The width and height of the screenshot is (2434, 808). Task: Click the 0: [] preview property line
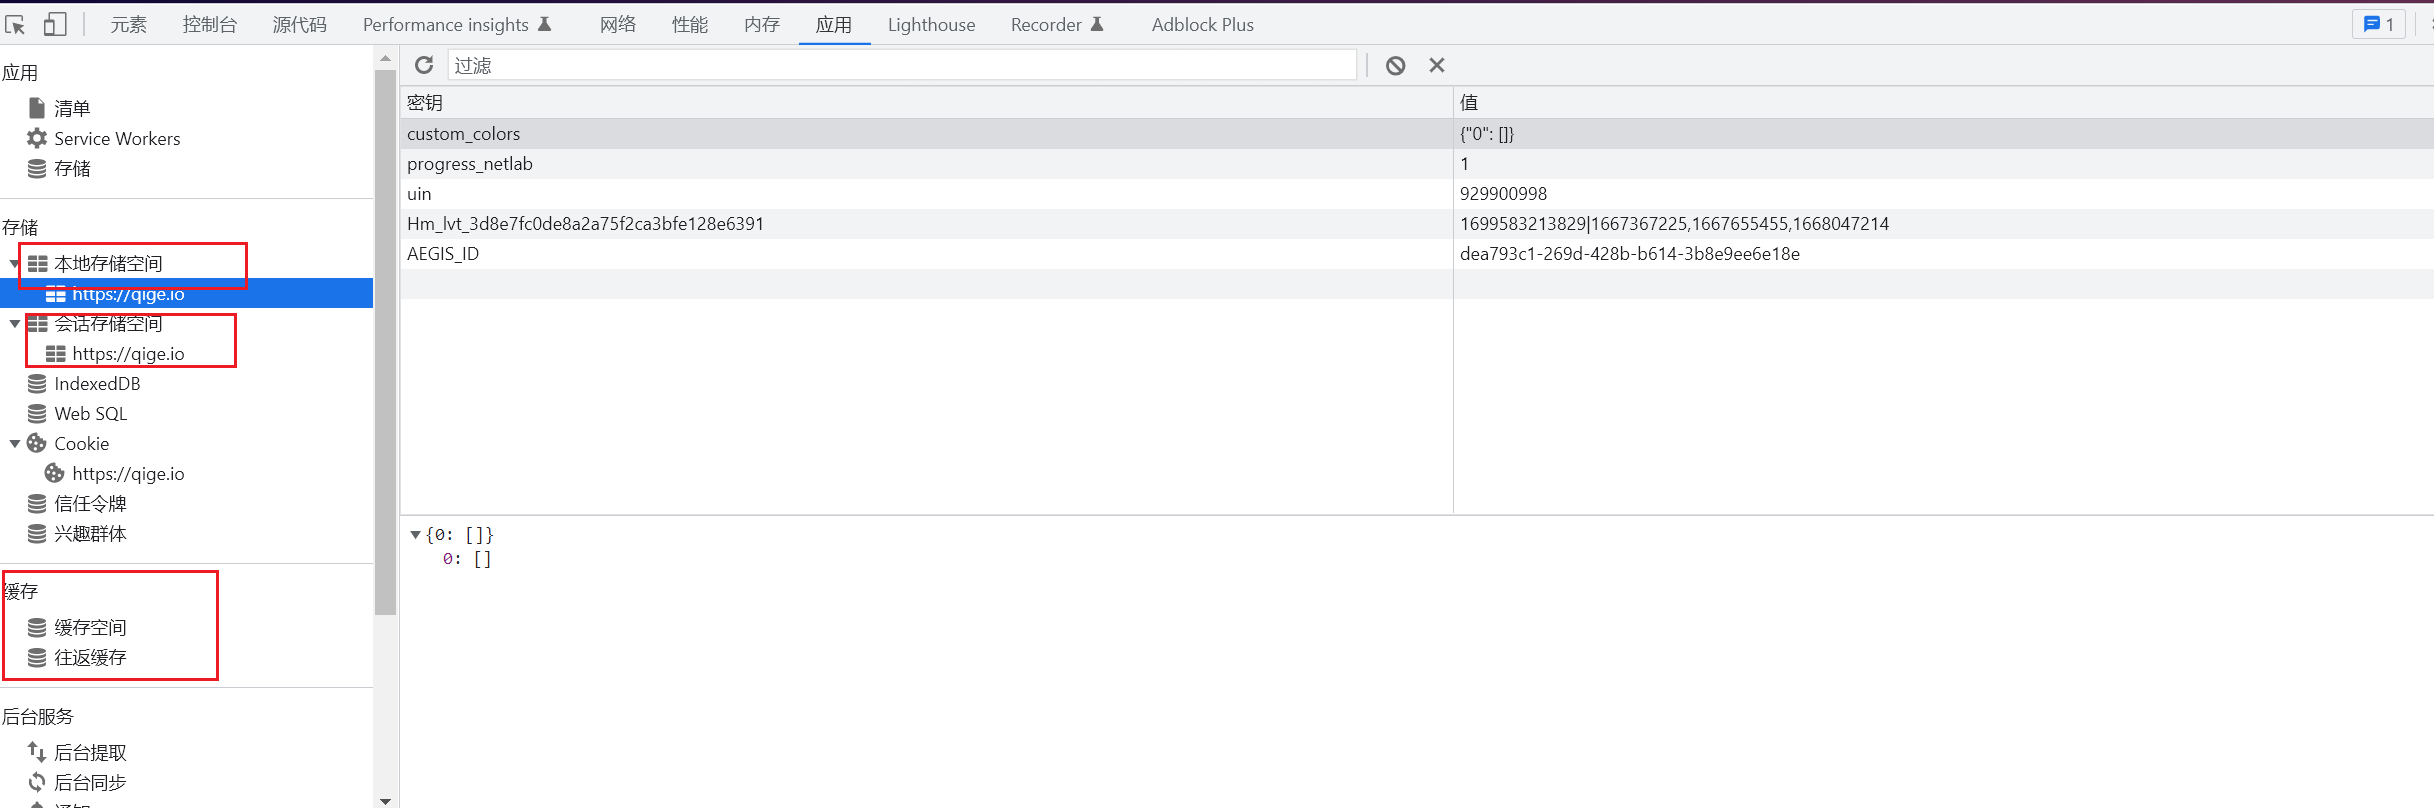[x=467, y=559]
